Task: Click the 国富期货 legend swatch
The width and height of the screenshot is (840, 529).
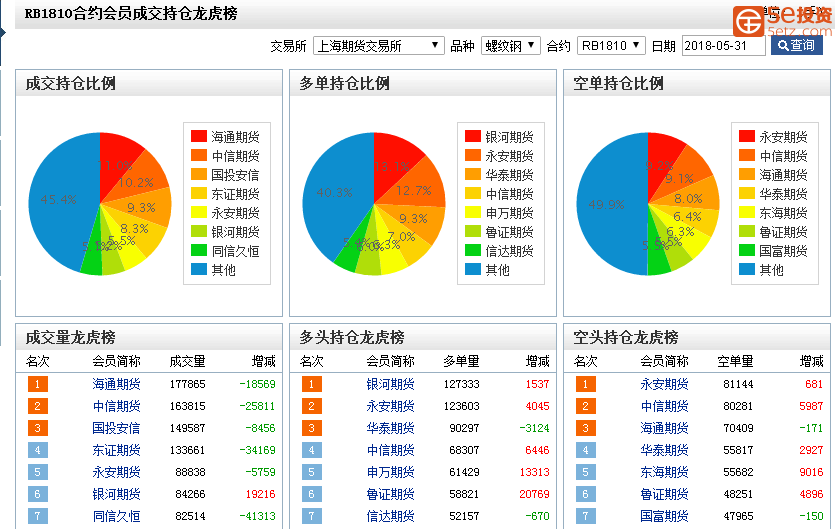Action: (747, 250)
